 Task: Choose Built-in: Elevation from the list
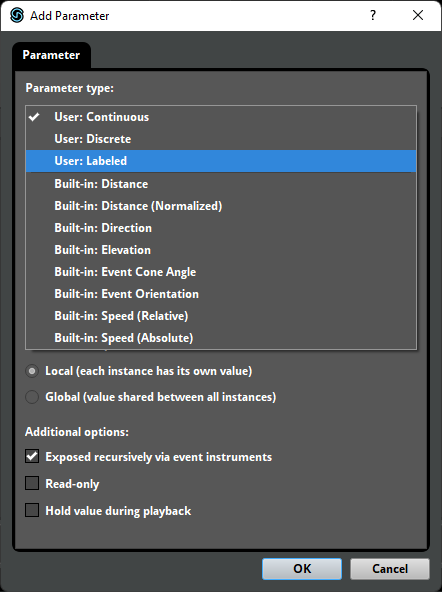pyautogui.click(x=221, y=250)
